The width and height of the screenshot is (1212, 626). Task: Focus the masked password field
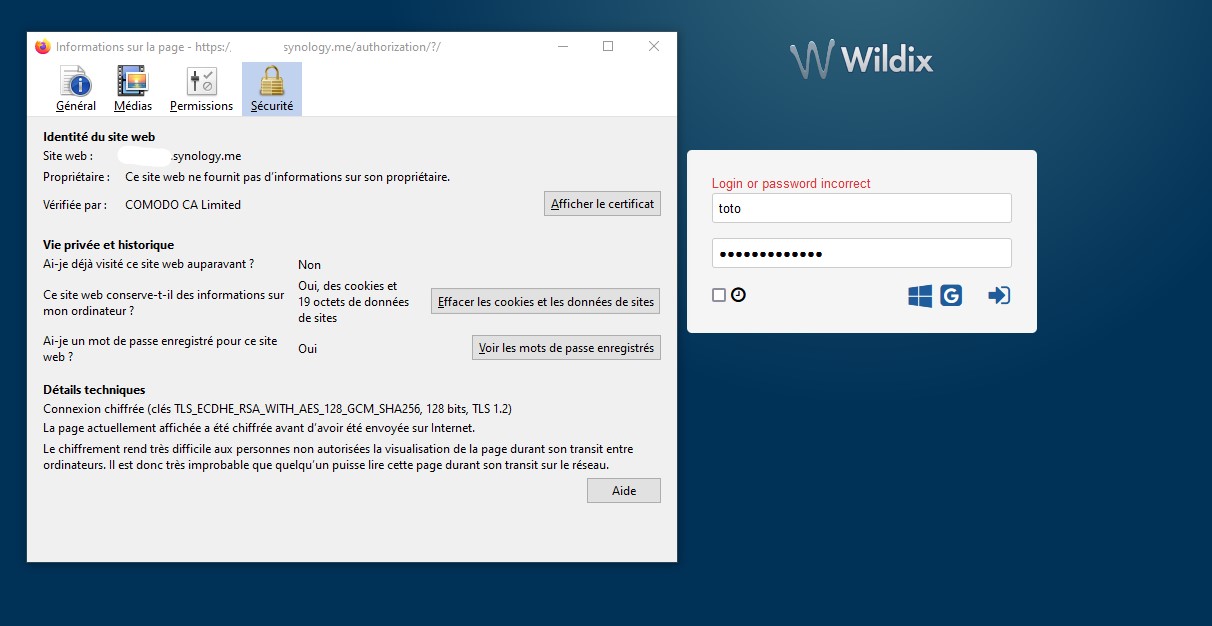[x=862, y=253]
